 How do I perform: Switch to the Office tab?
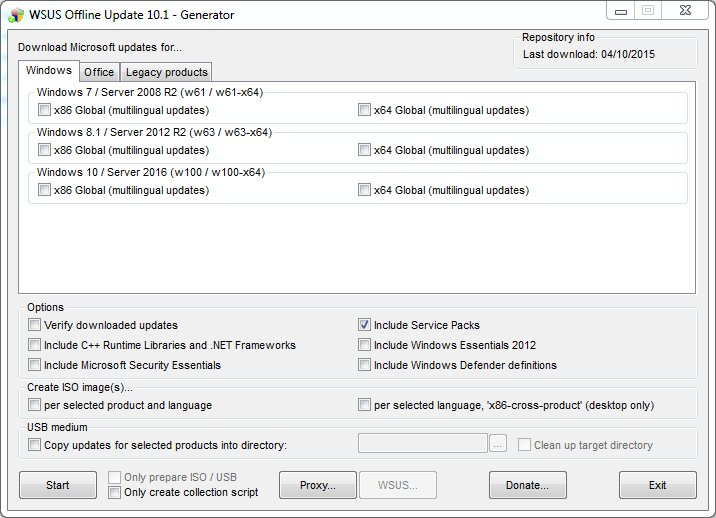99,72
